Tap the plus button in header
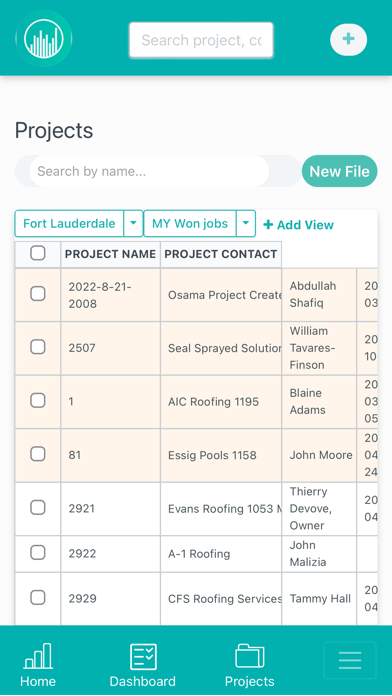Viewport: 392px width, 696px height. [348, 40]
